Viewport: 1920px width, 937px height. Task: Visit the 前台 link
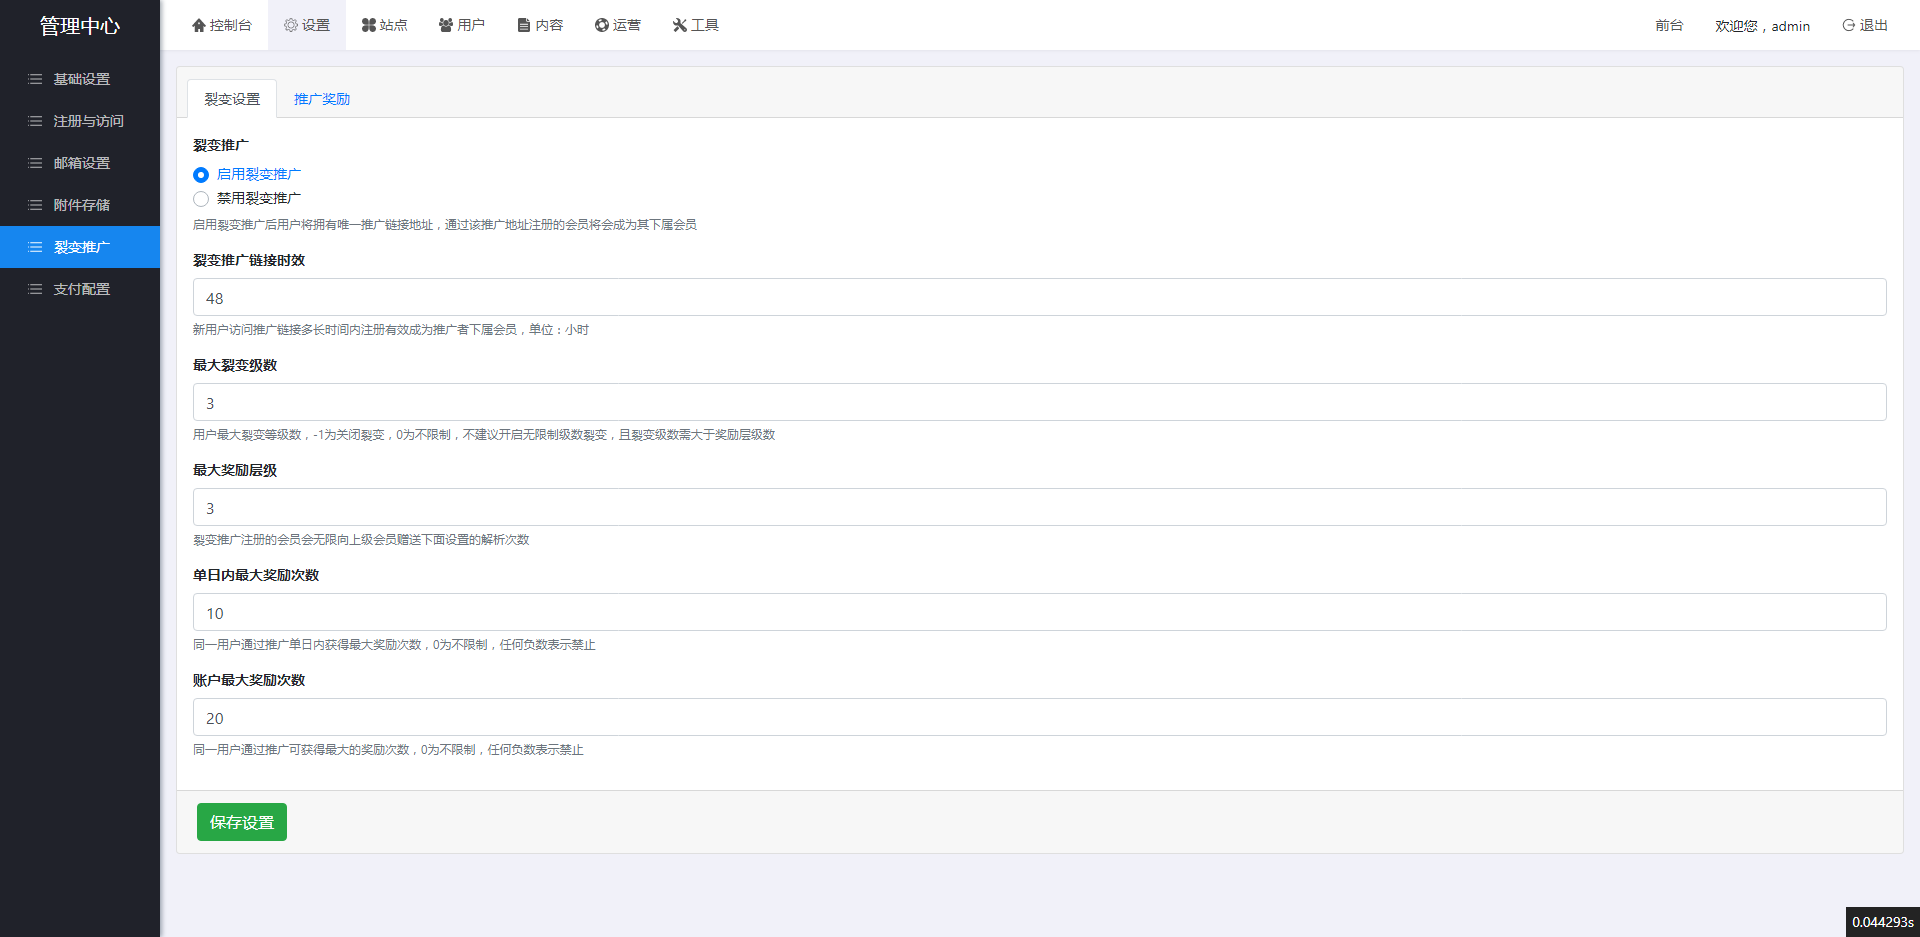pos(1669,25)
